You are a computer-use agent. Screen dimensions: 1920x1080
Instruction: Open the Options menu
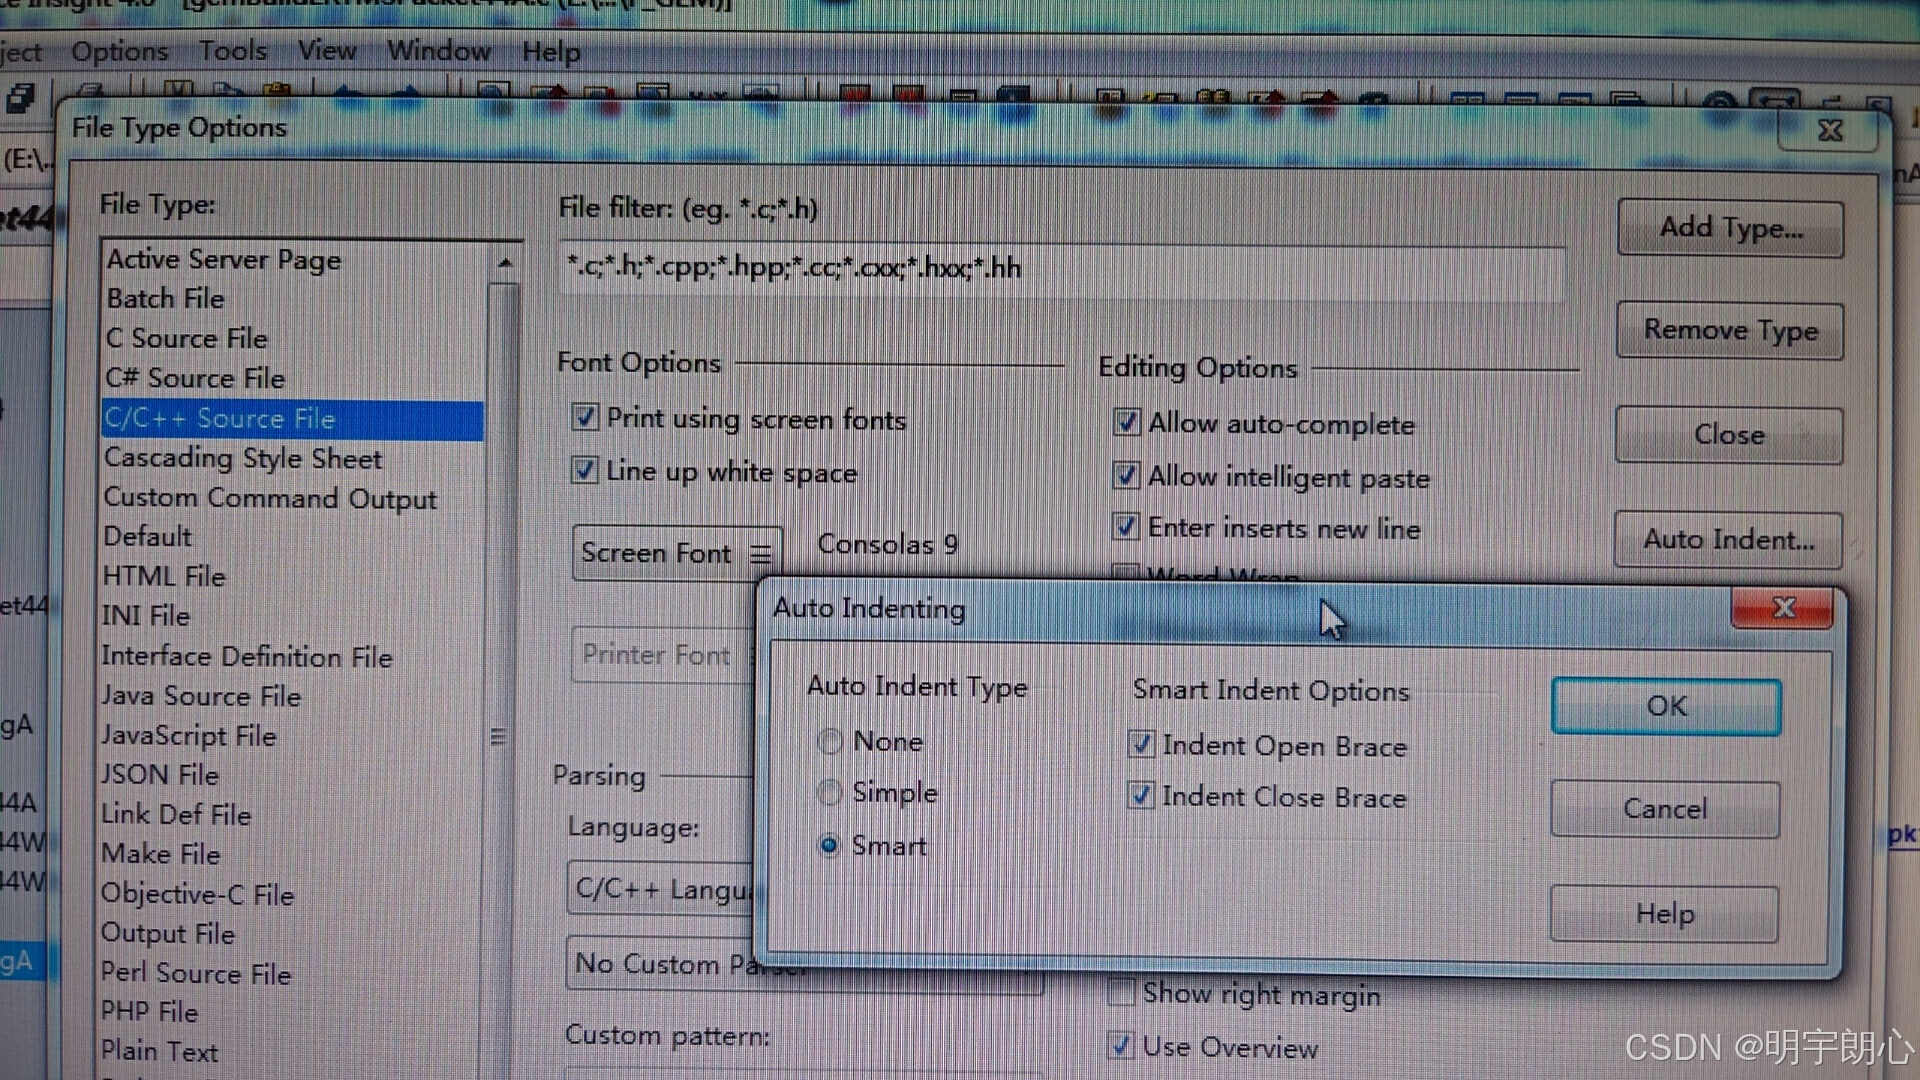(x=119, y=51)
